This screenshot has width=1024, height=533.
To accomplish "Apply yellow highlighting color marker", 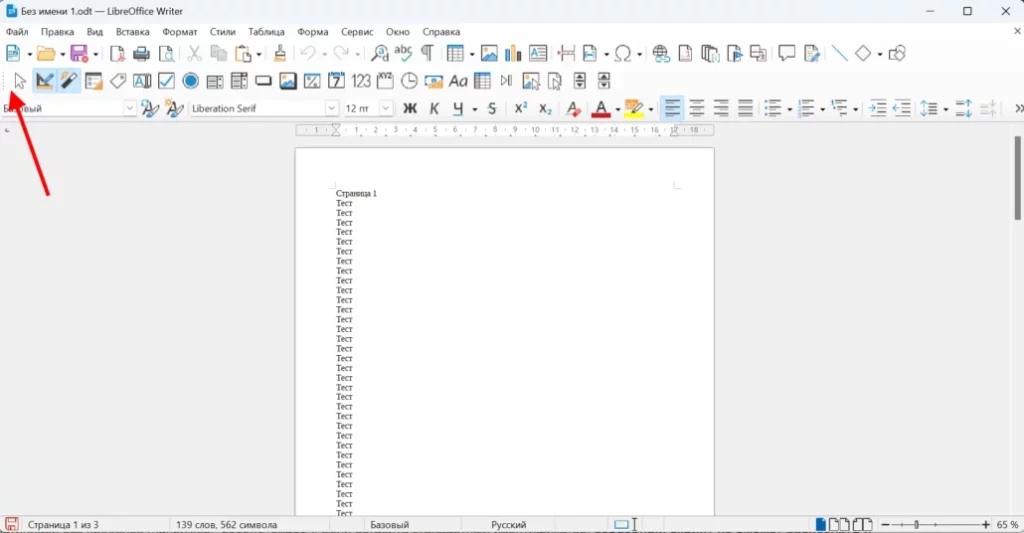I will coord(633,108).
